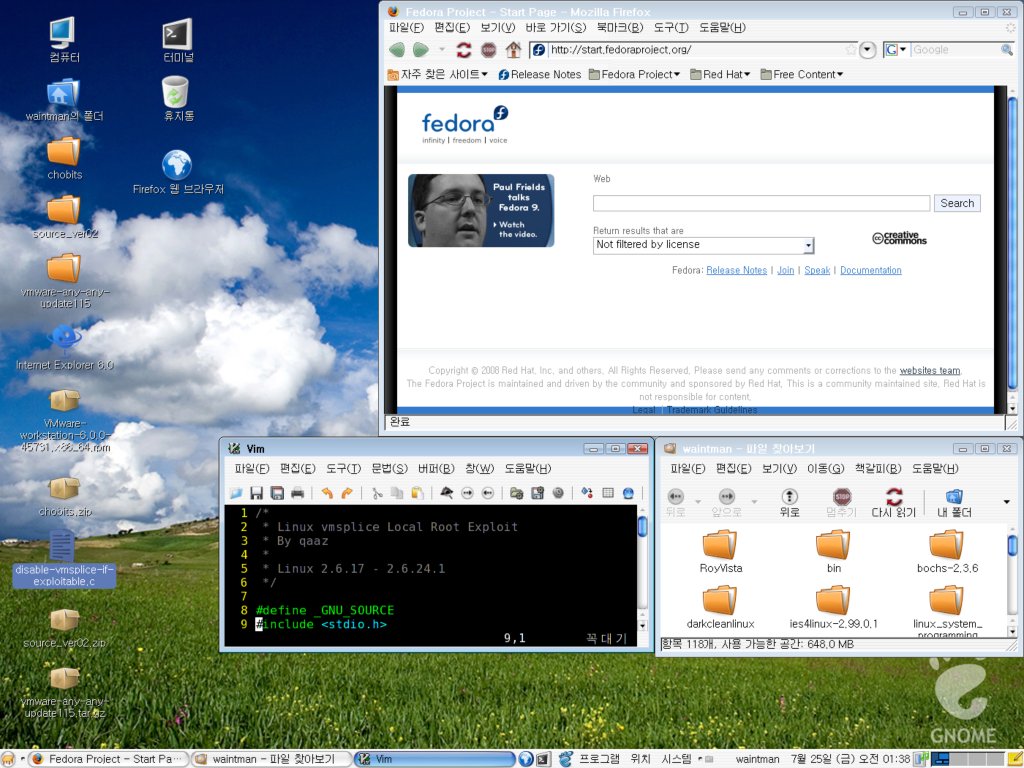Click Vim load session icon
The height and width of the screenshot is (768, 1024).
tap(517, 493)
